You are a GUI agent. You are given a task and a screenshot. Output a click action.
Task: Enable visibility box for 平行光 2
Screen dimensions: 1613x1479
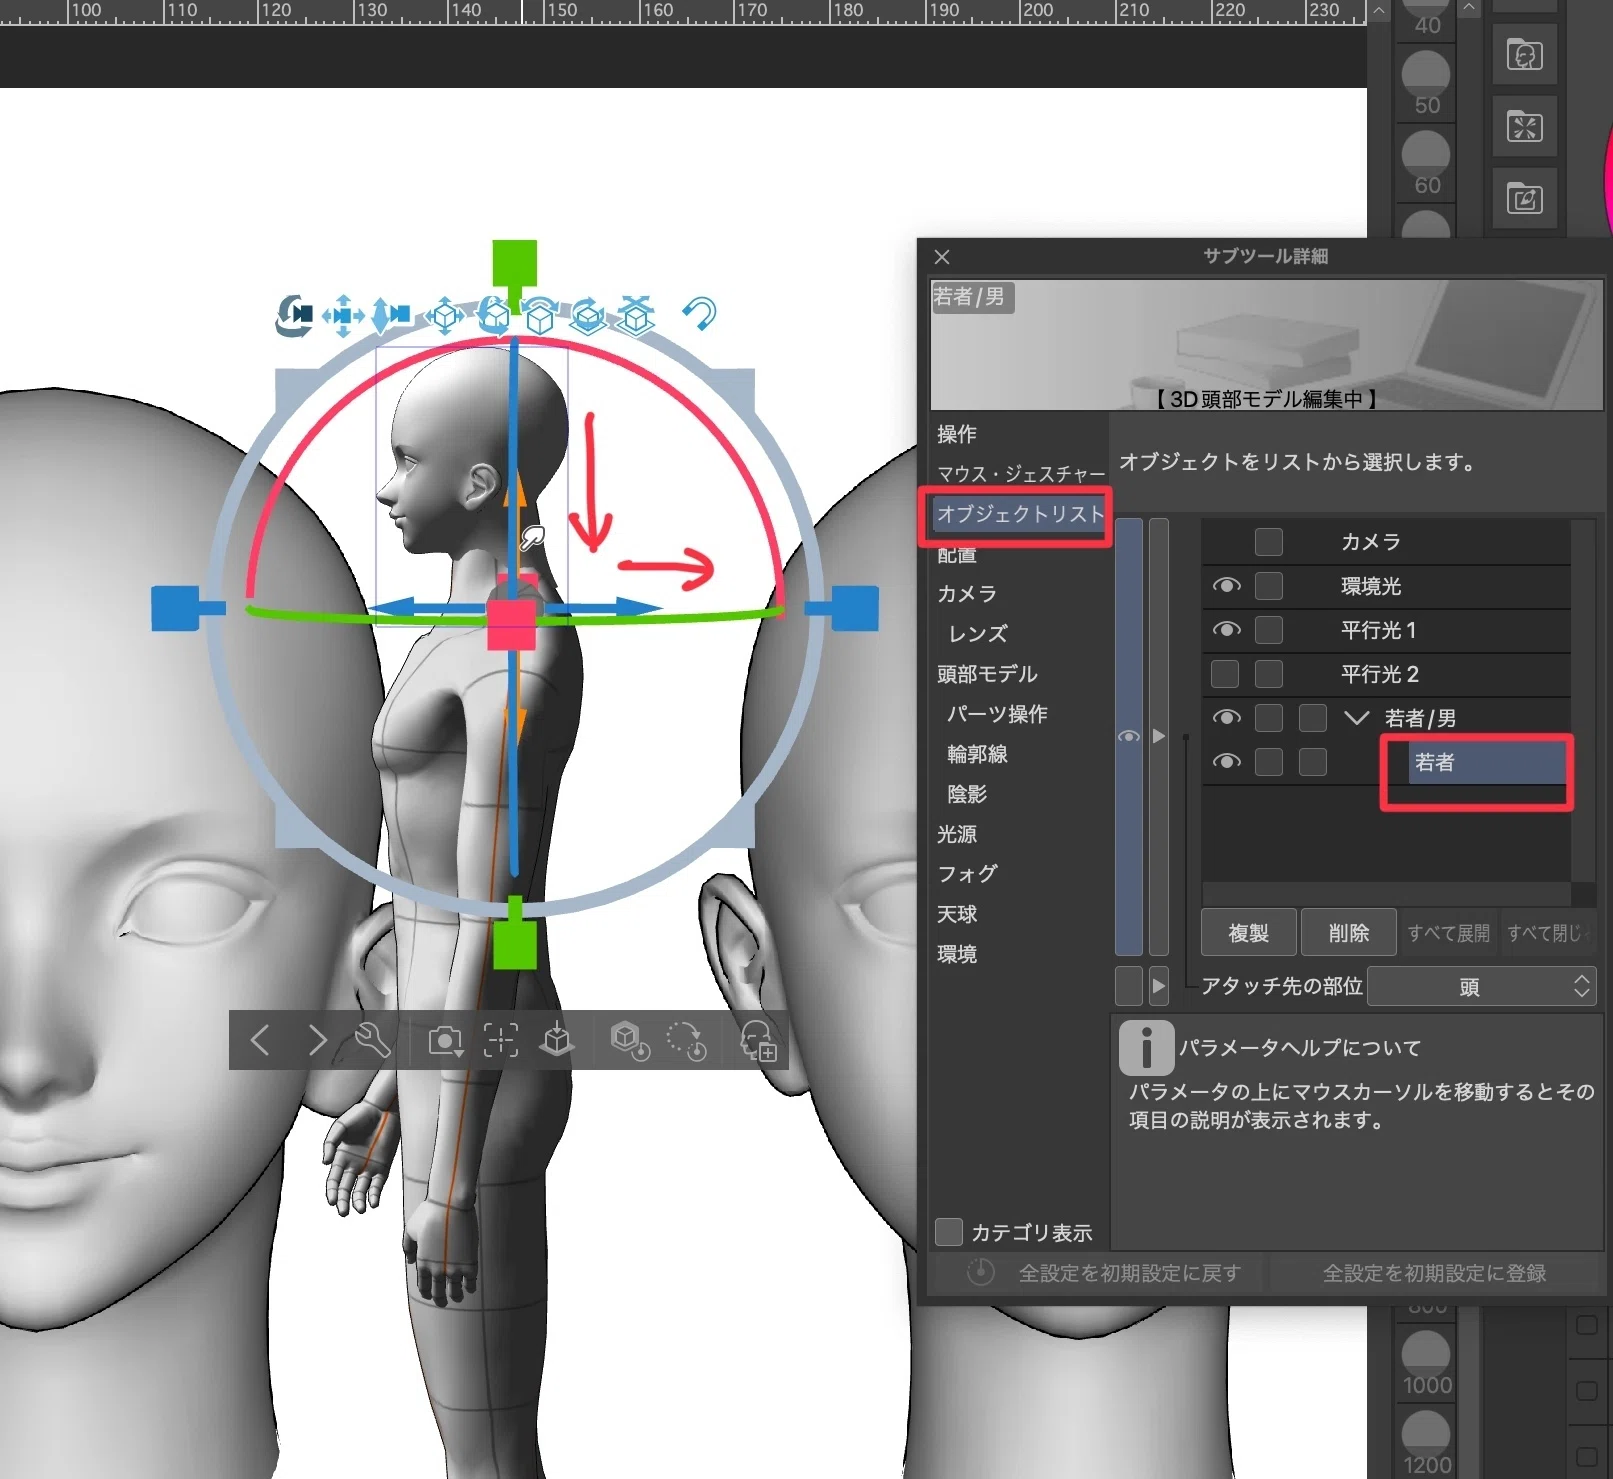point(1225,674)
